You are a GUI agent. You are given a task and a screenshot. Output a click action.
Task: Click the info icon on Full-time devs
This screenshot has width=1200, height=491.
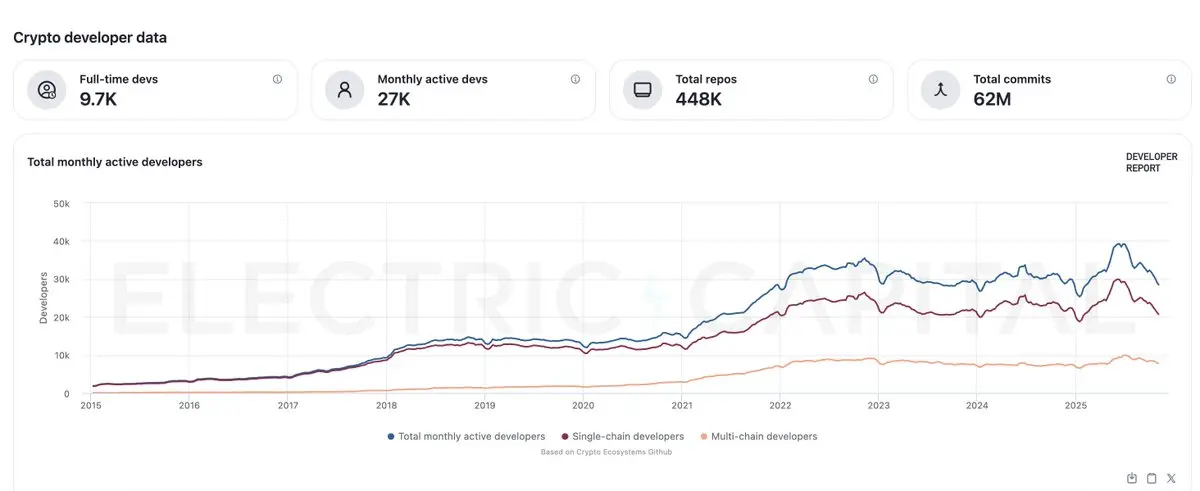pos(277,79)
